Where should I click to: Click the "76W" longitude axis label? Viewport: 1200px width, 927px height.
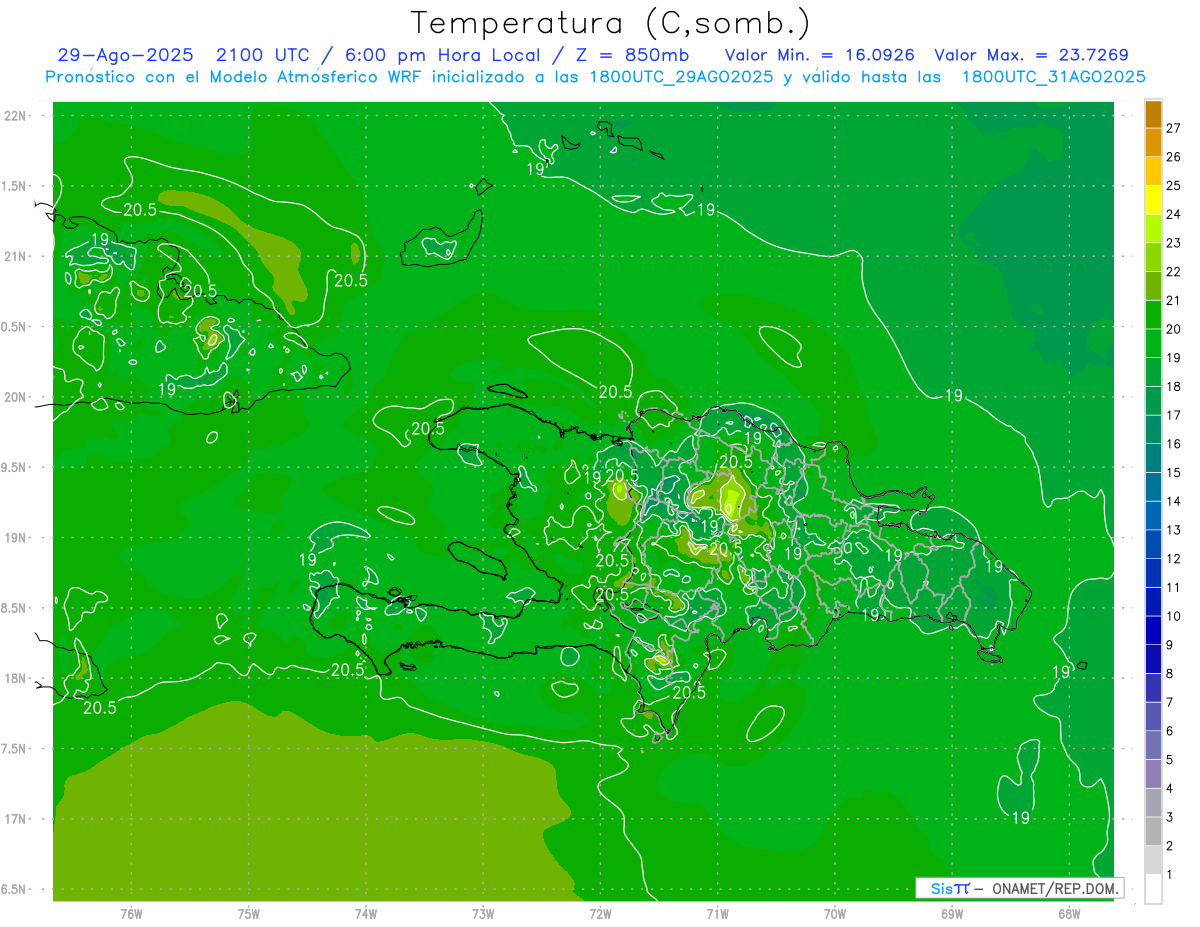tap(131, 914)
